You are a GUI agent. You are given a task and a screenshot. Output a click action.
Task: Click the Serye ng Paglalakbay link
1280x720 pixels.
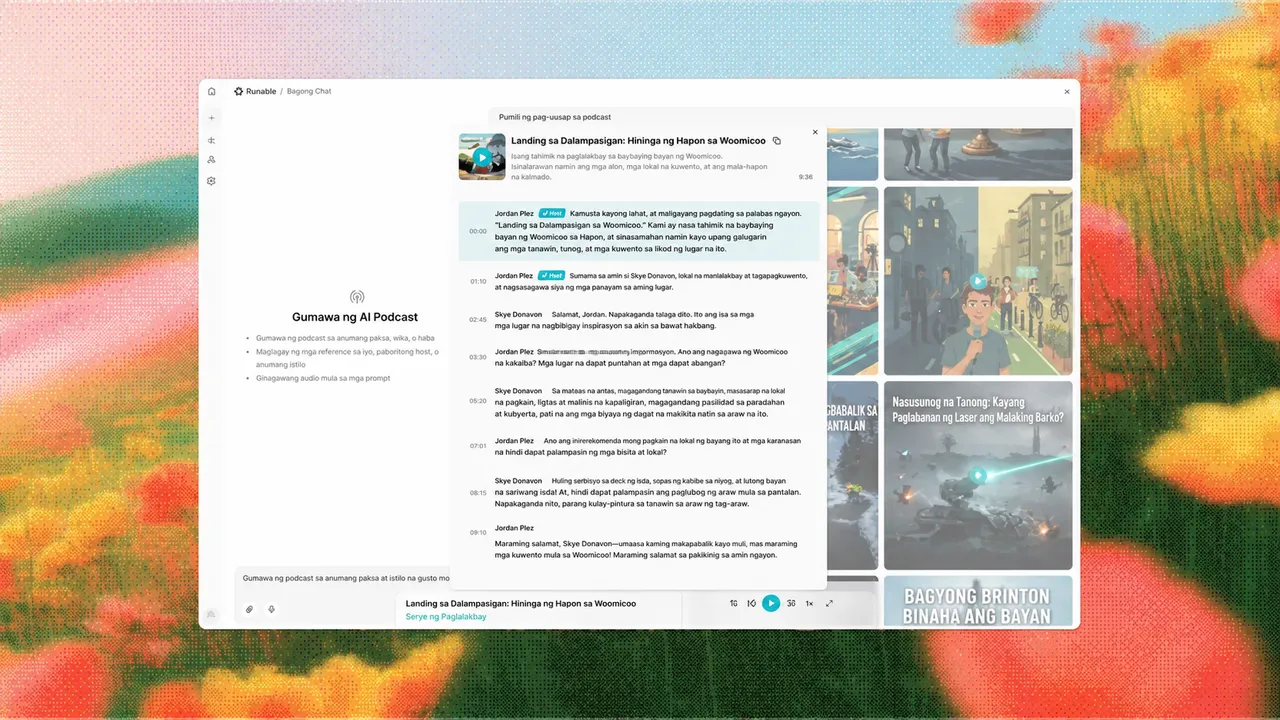(x=446, y=617)
